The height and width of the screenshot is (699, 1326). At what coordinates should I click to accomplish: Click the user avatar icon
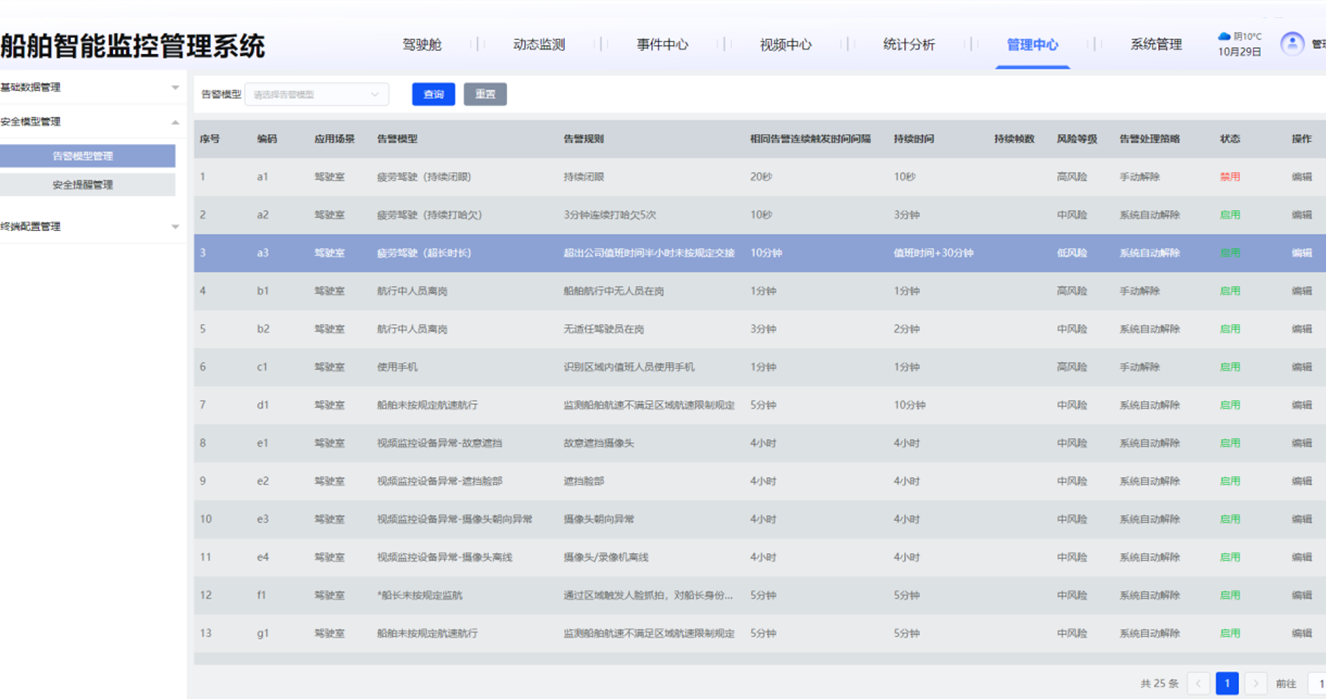coord(1292,44)
